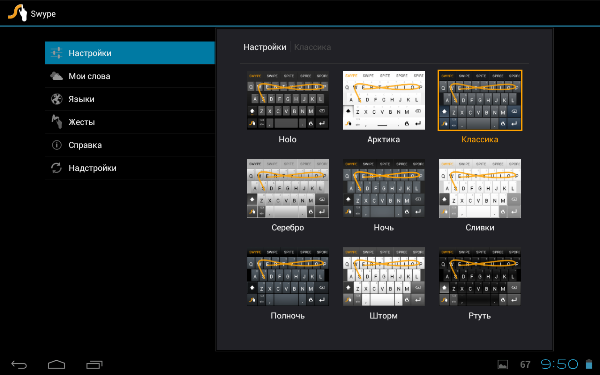The image size is (600, 375).
Task: Click the refresh icon beside Надстройки
Action: (56, 168)
